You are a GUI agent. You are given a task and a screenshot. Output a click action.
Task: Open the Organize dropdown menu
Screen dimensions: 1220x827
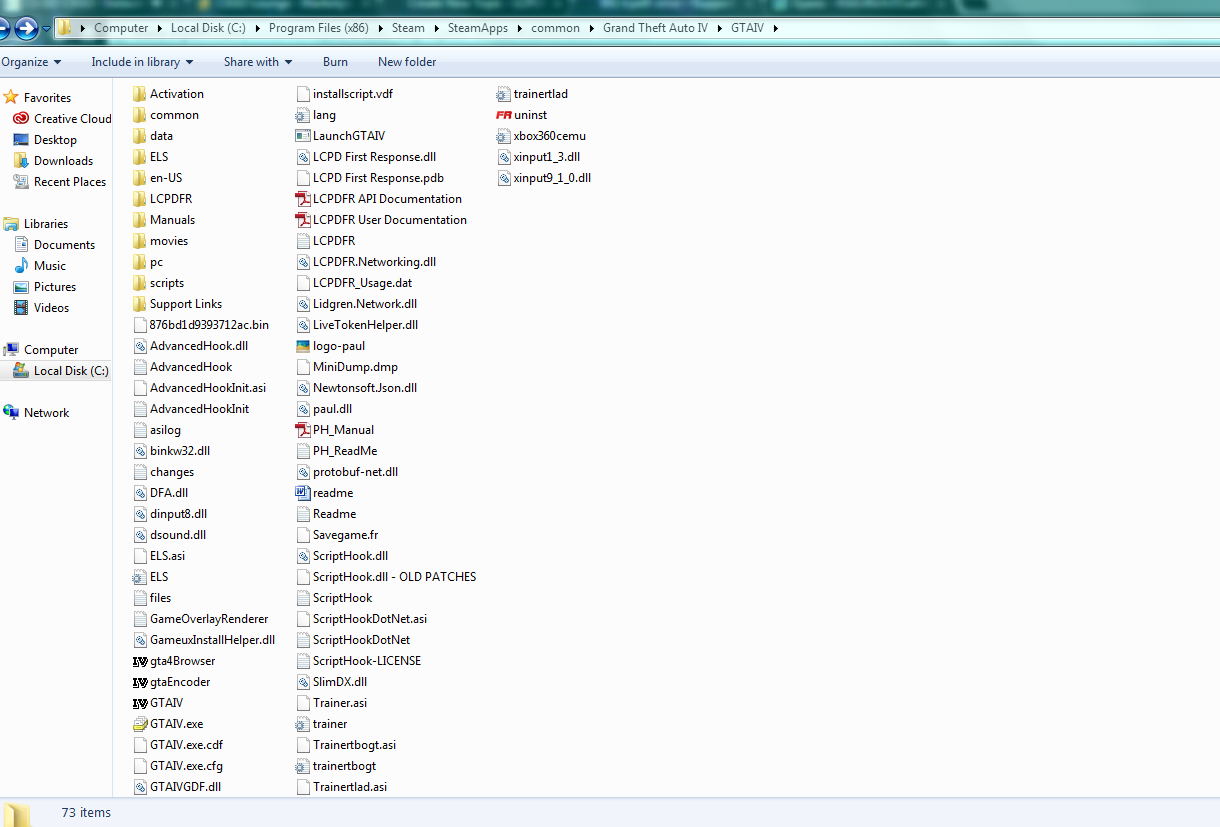point(31,62)
